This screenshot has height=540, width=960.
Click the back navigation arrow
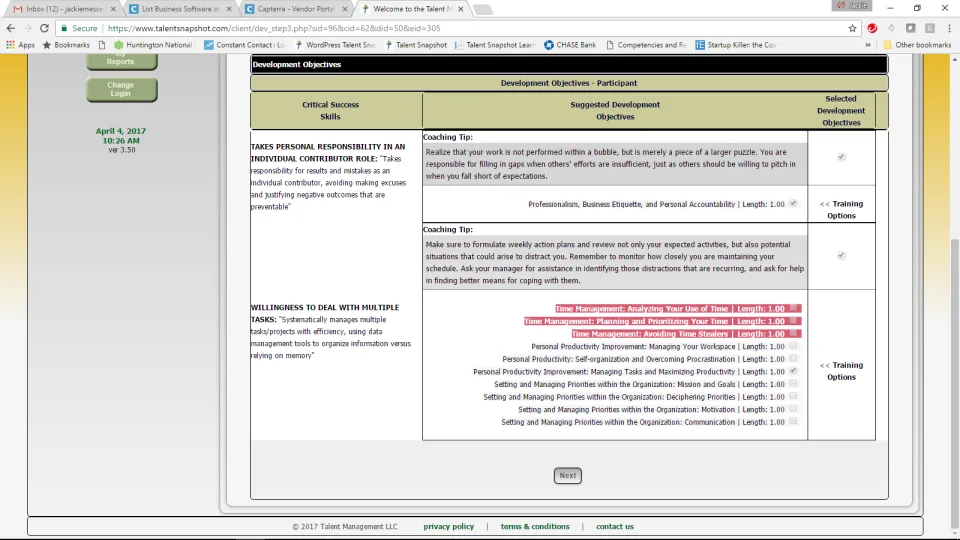(x=10, y=28)
